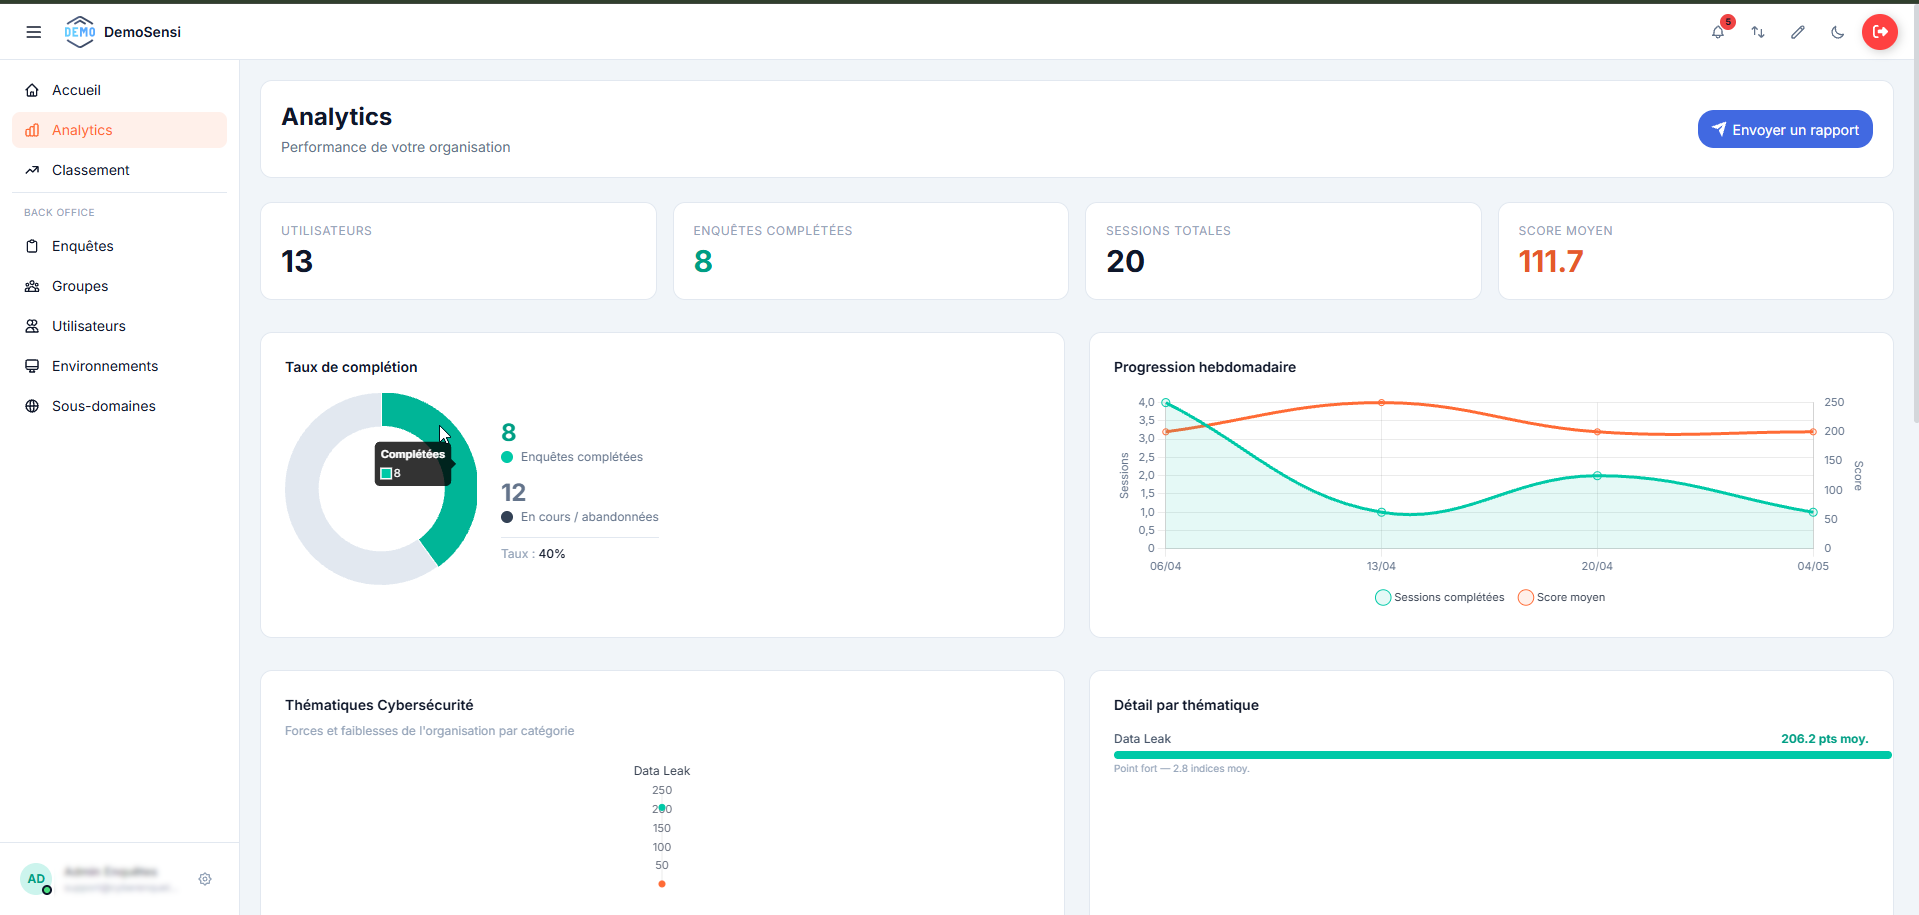Click the Taux : 40% text
The height and width of the screenshot is (915, 1919).
(533, 554)
